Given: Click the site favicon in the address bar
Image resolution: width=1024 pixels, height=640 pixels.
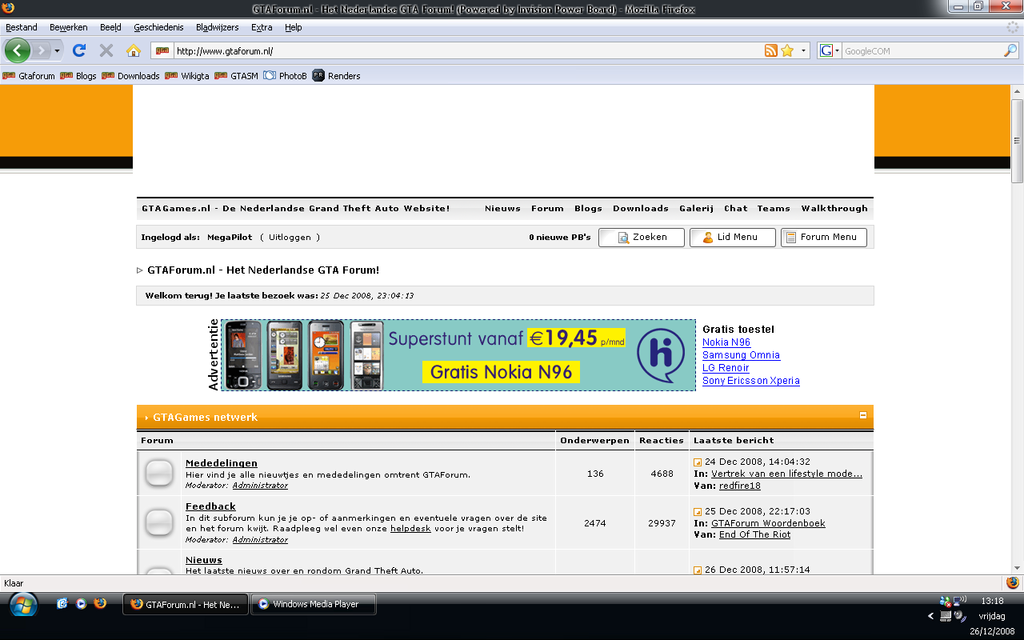Looking at the screenshot, I should click(163, 50).
